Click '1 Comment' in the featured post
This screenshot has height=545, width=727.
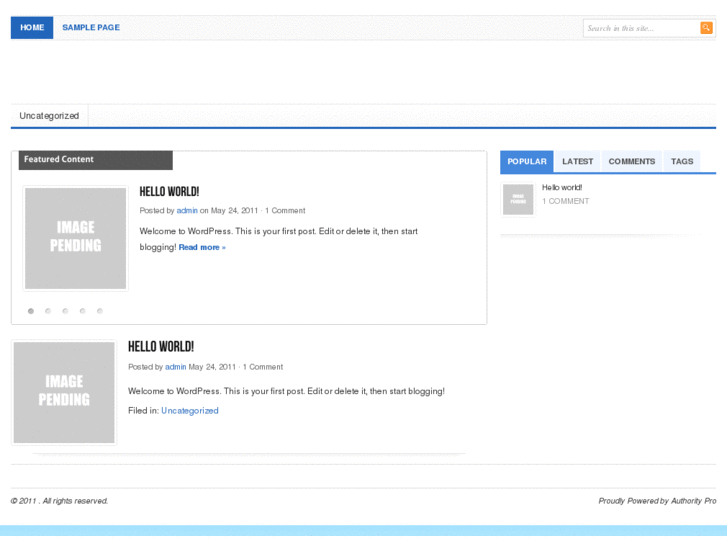pos(285,211)
